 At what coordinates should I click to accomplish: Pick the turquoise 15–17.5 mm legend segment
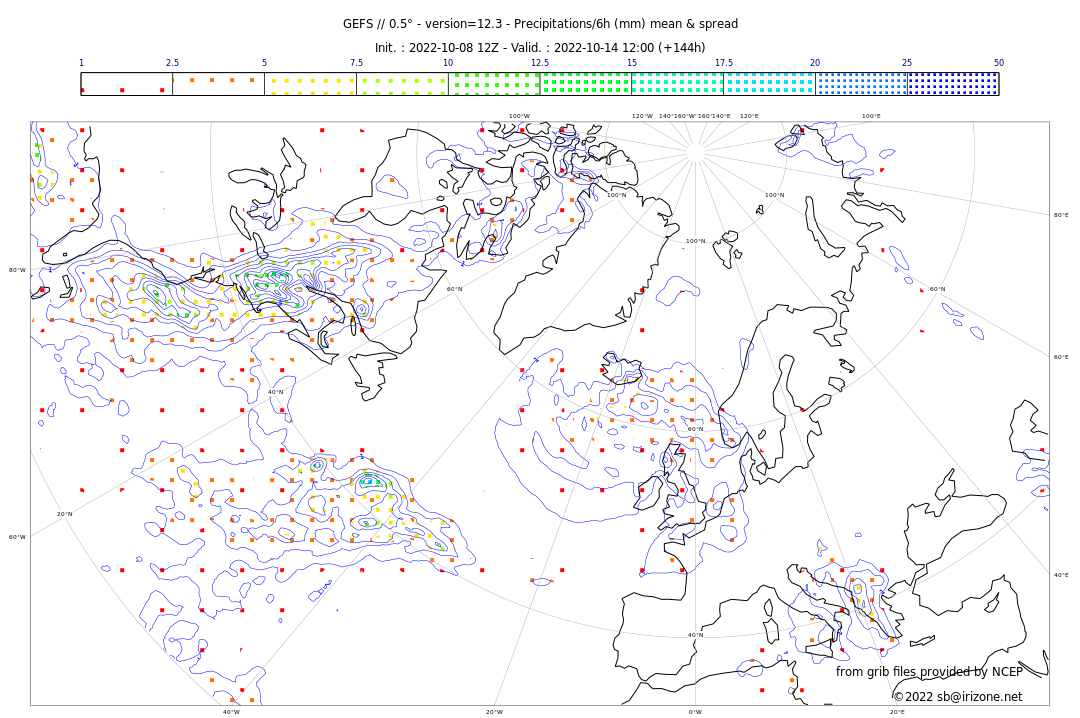click(x=678, y=84)
